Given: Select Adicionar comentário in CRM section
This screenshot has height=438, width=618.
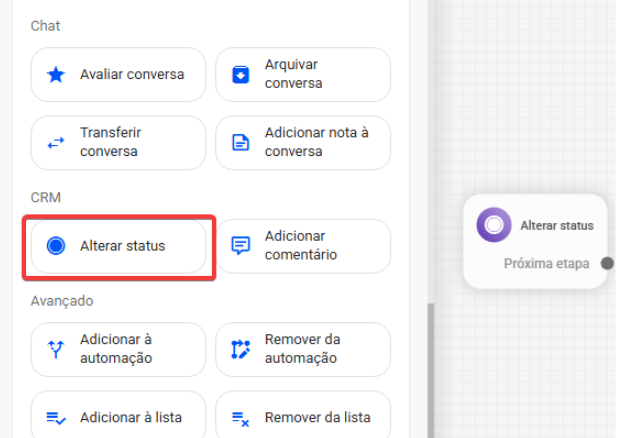Looking at the screenshot, I should (303, 246).
